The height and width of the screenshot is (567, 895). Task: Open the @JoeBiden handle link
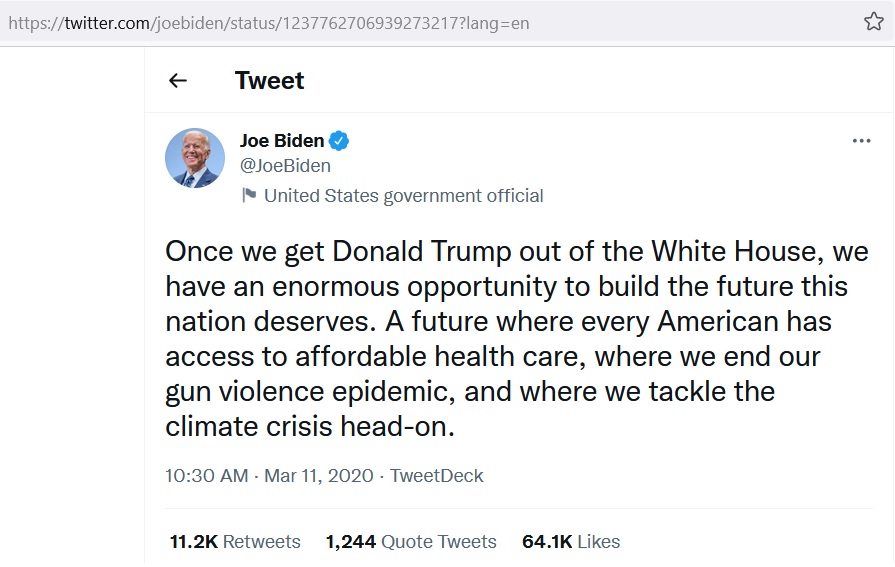[285, 166]
